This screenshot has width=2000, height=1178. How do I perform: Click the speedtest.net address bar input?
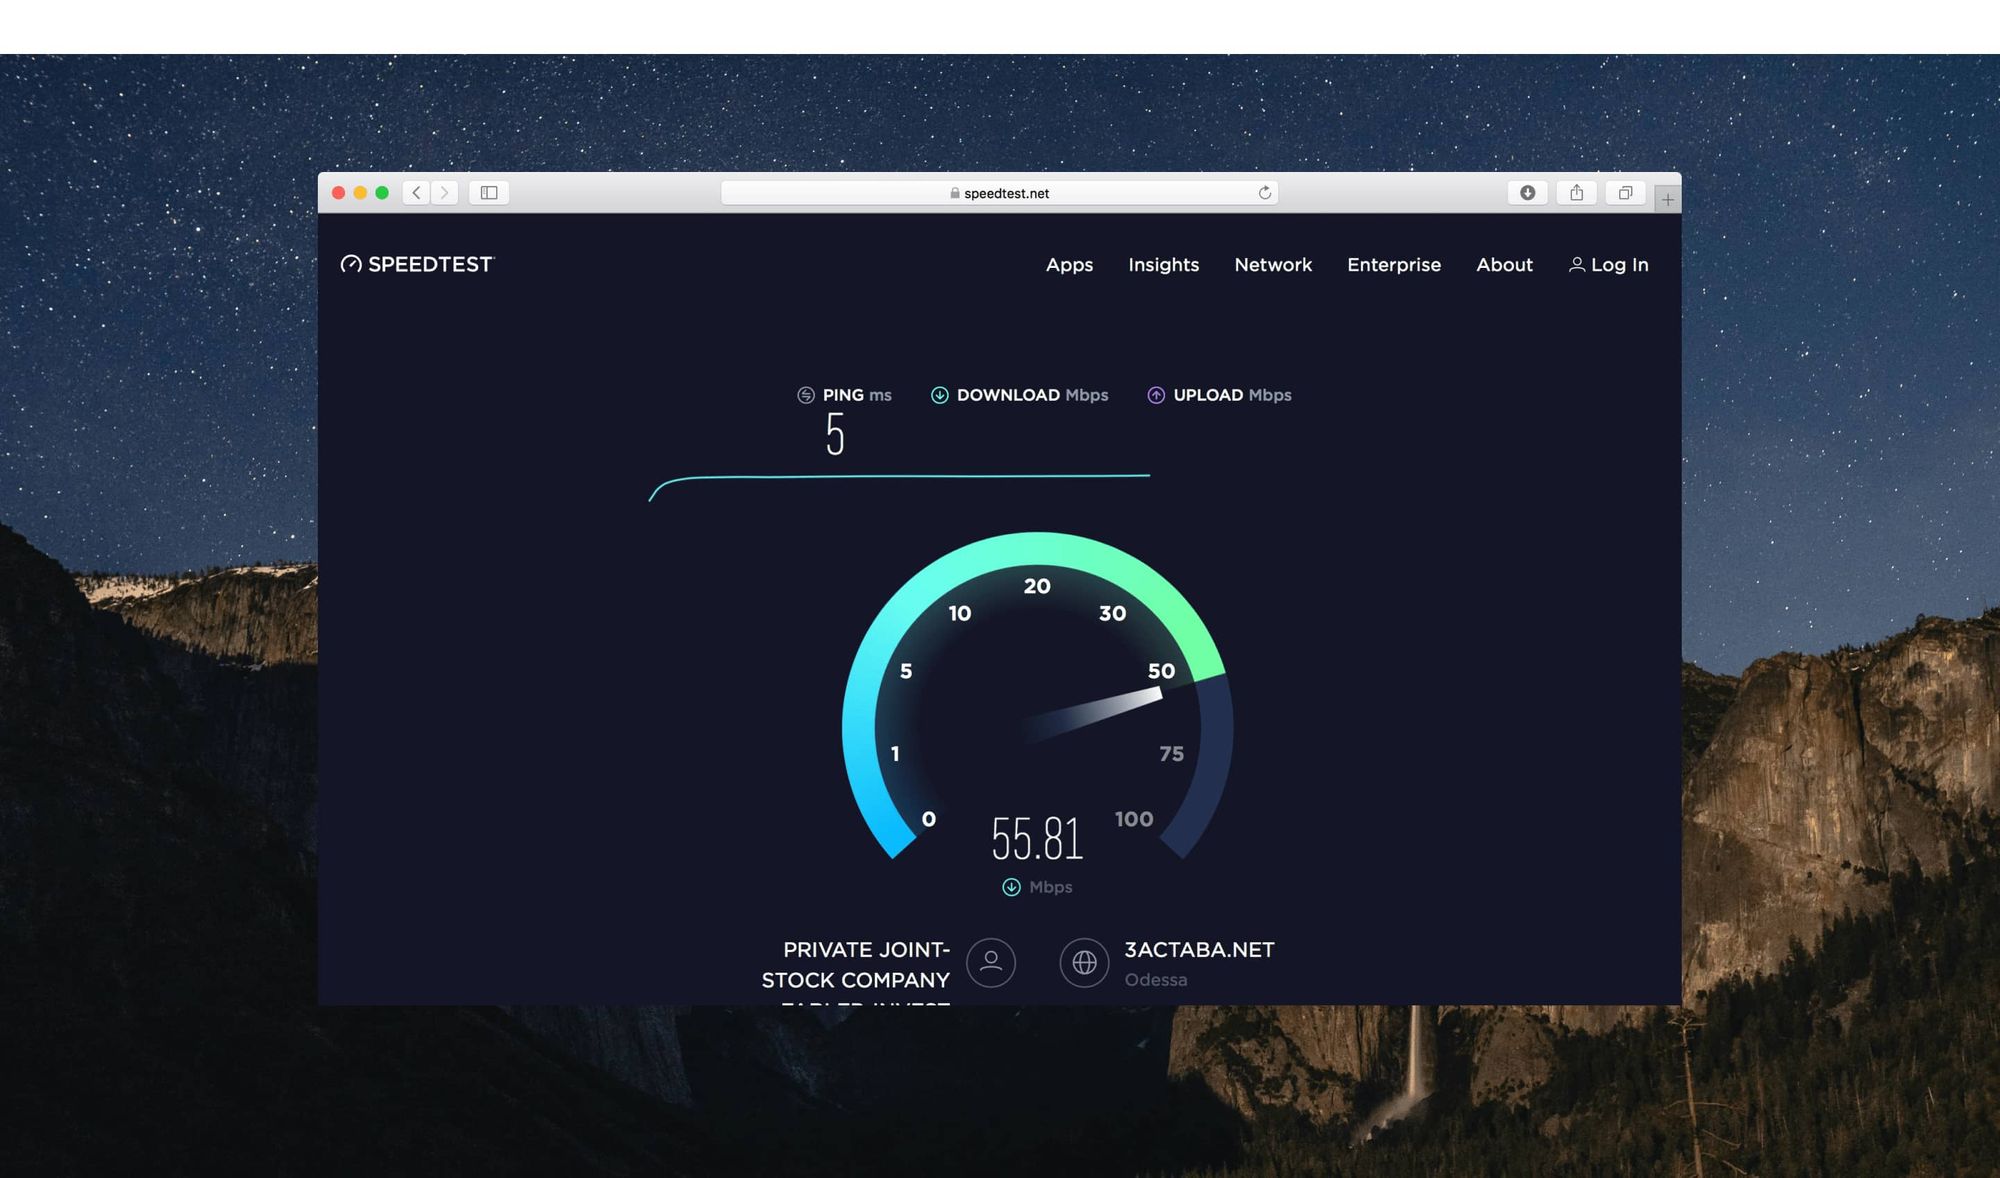[x=999, y=192]
